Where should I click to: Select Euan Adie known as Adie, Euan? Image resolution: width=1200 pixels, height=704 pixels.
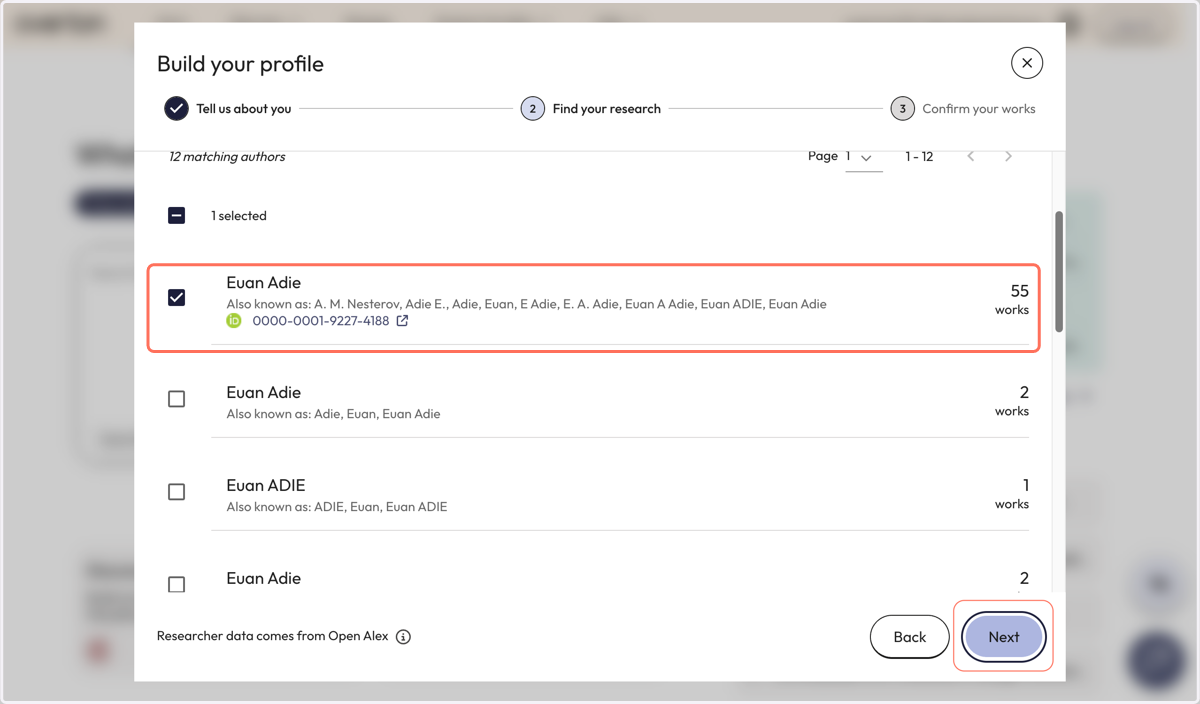177,399
